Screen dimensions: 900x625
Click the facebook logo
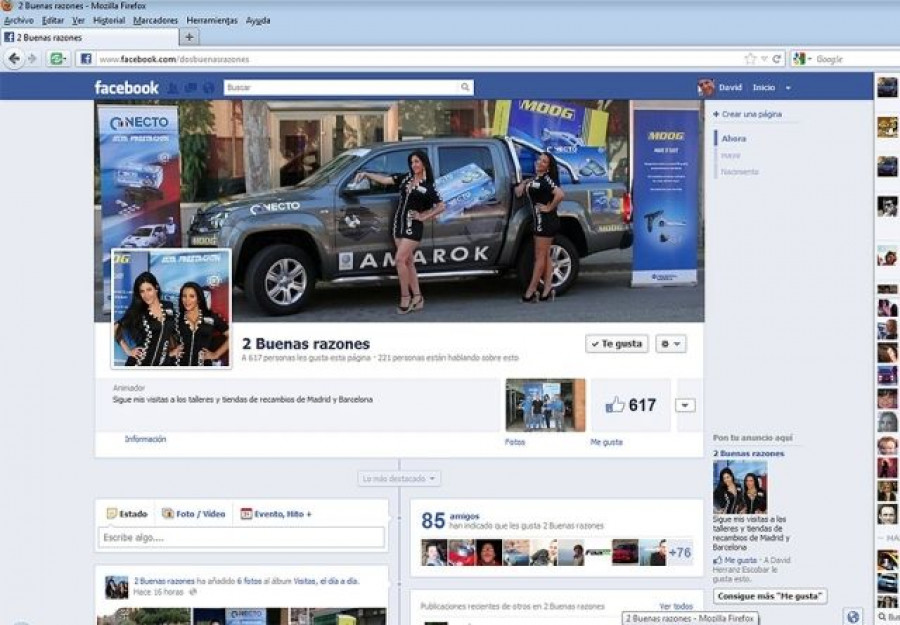126,87
